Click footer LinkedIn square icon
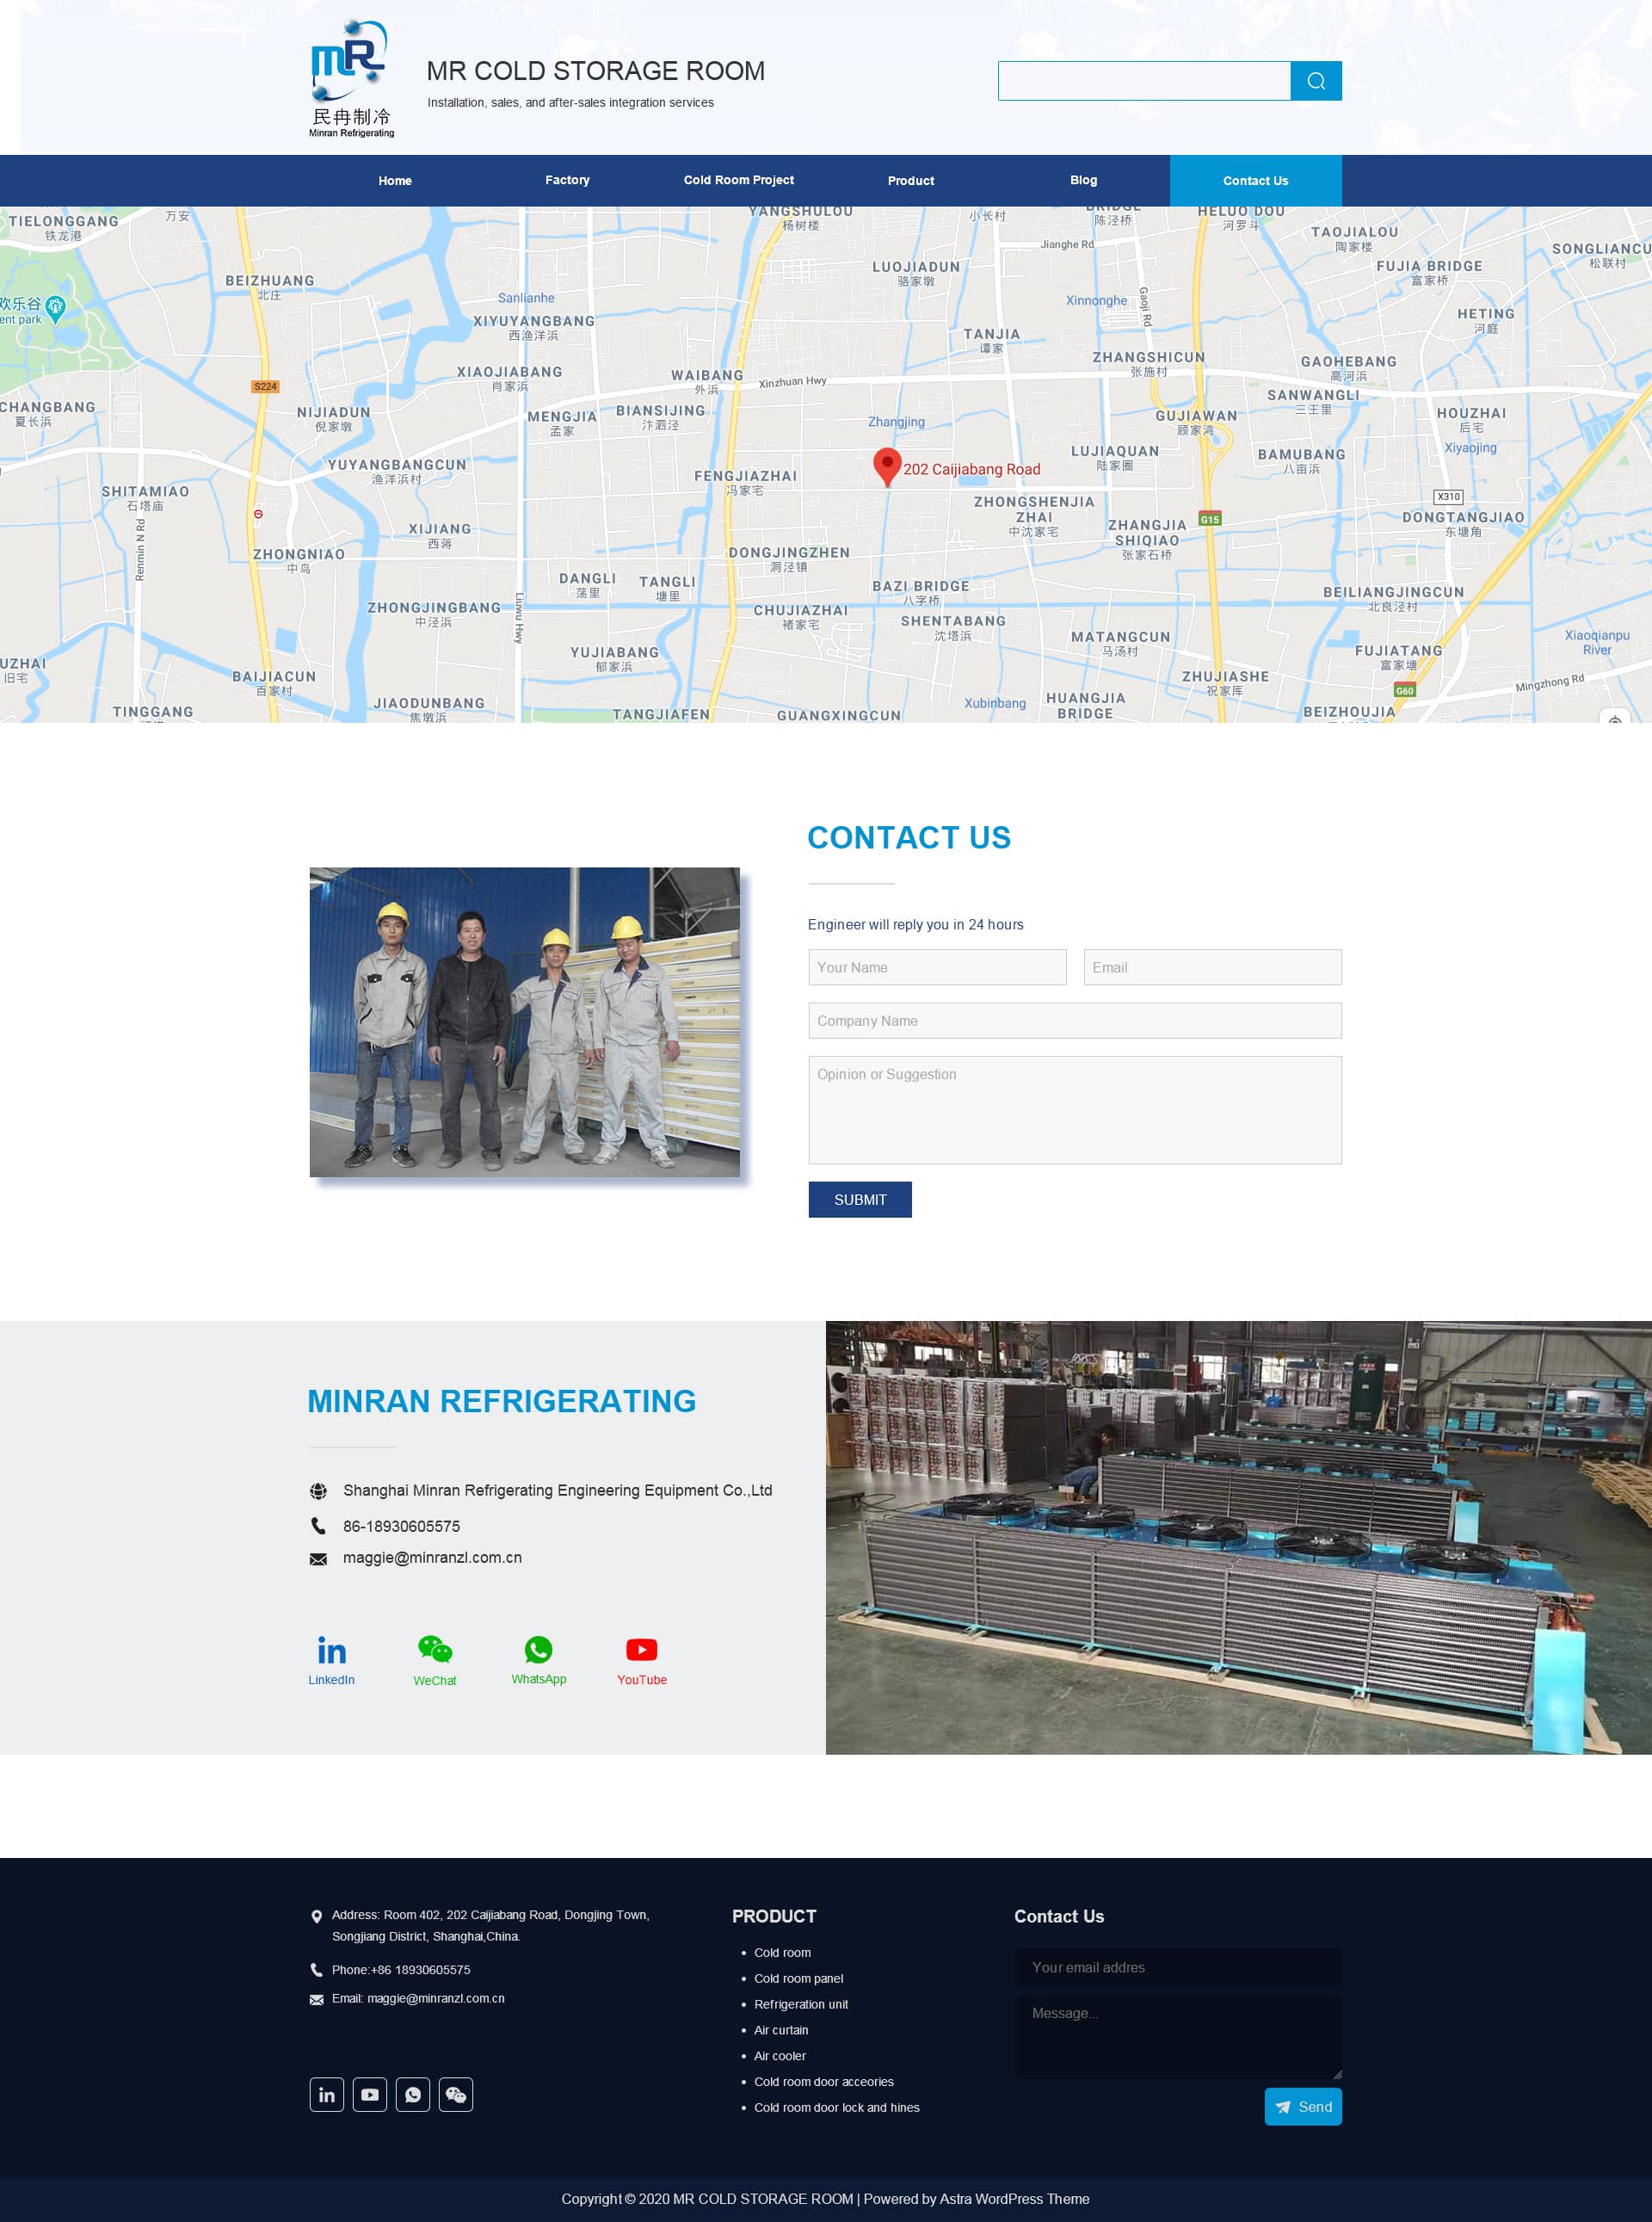 point(326,2094)
